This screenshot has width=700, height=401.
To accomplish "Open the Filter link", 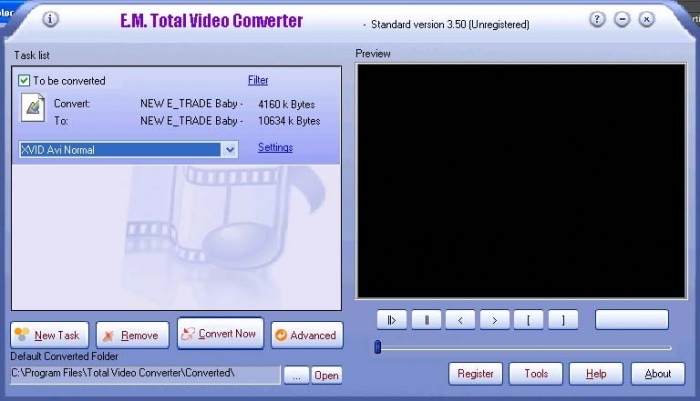I will coord(258,80).
